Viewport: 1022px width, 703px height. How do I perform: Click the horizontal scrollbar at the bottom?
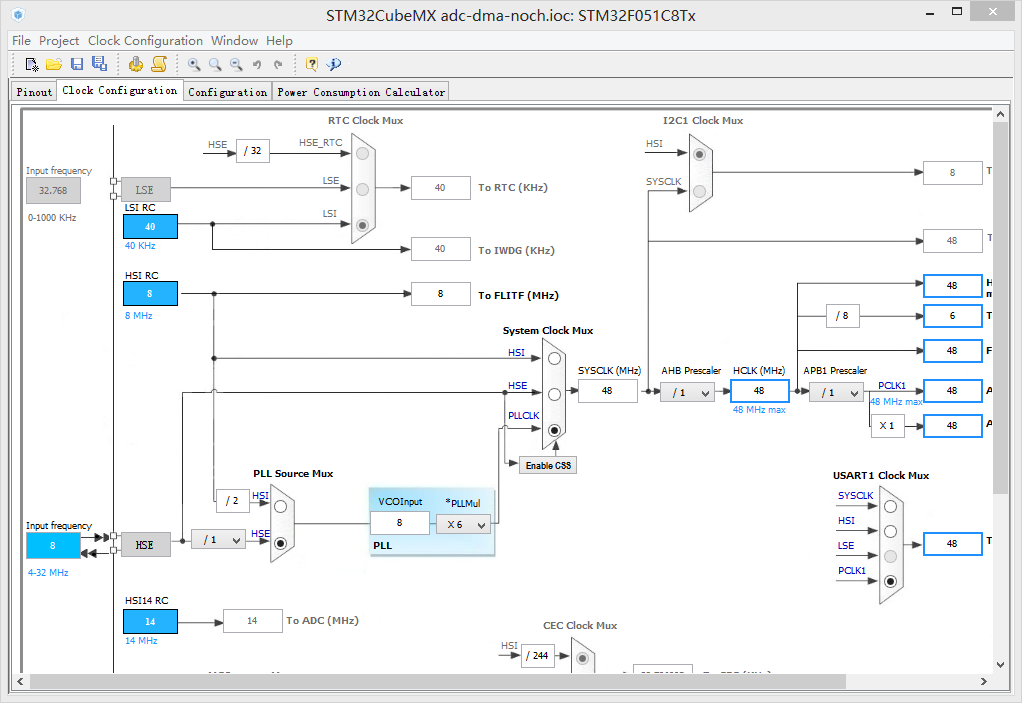tap(437, 681)
